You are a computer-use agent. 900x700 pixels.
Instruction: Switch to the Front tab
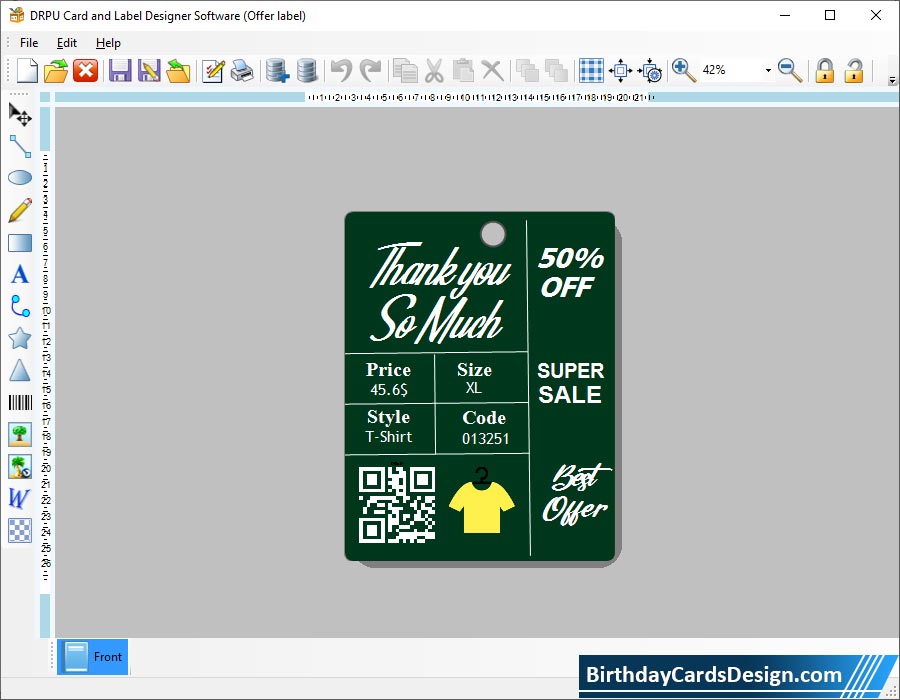tap(92, 657)
